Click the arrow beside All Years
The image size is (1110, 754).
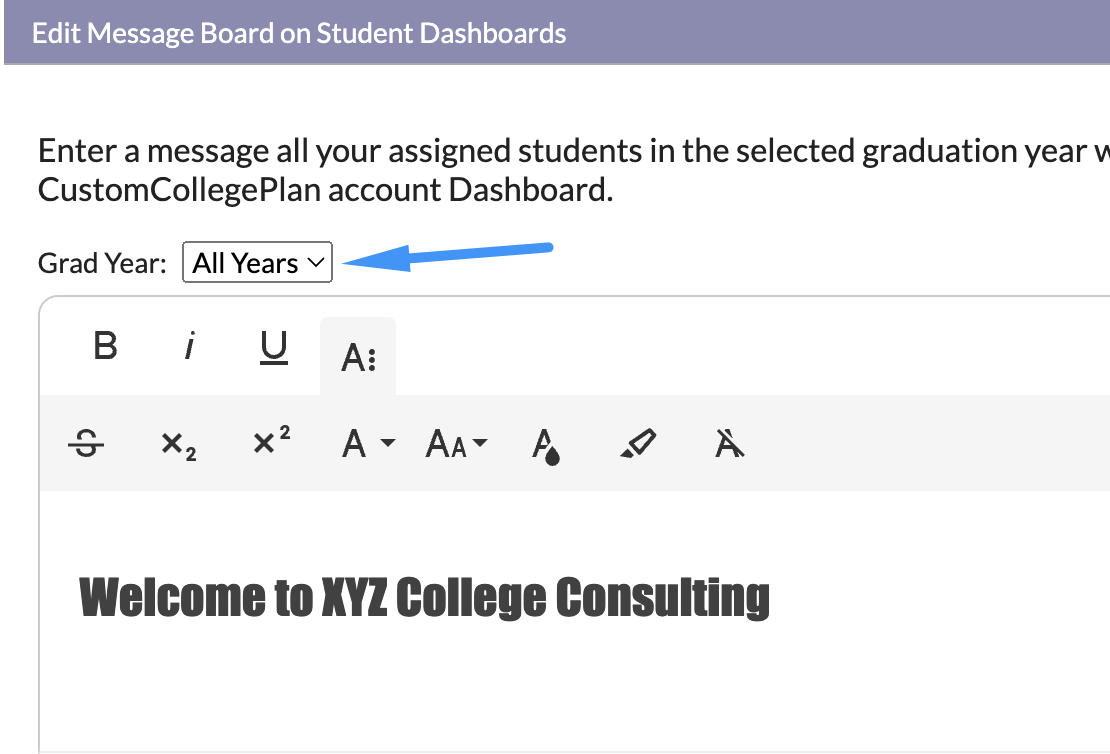tap(447, 257)
